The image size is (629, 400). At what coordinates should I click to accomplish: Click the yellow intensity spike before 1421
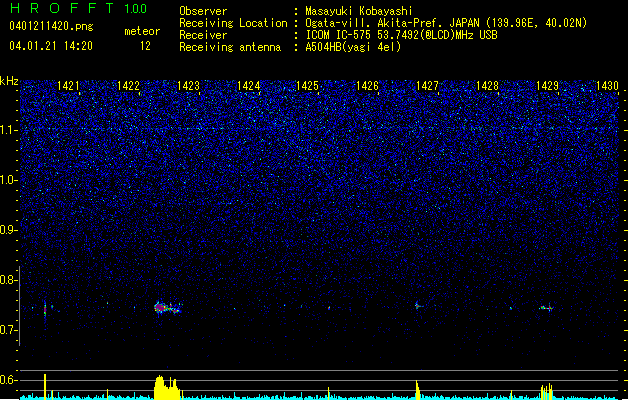point(45,387)
